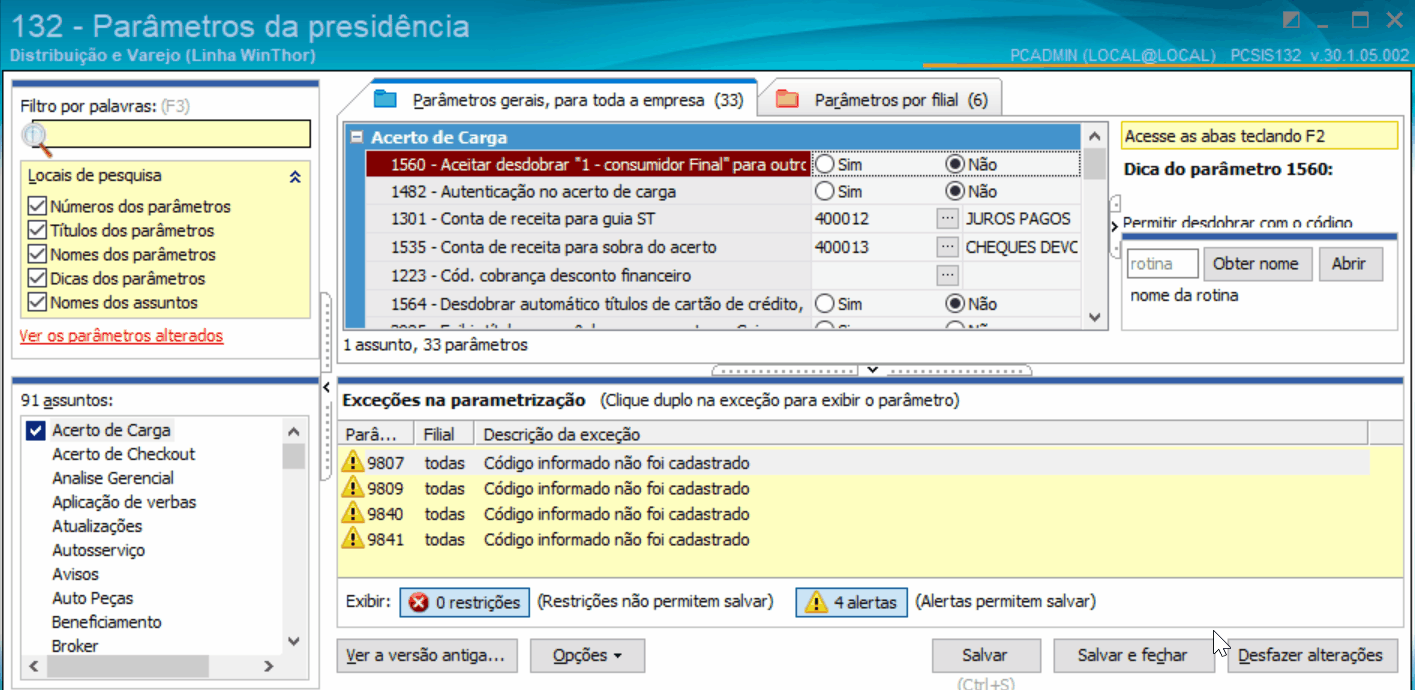1415x690 pixels.
Task: Toggle Nomes dos assuntos checkbox
Action: coord(37,303)
